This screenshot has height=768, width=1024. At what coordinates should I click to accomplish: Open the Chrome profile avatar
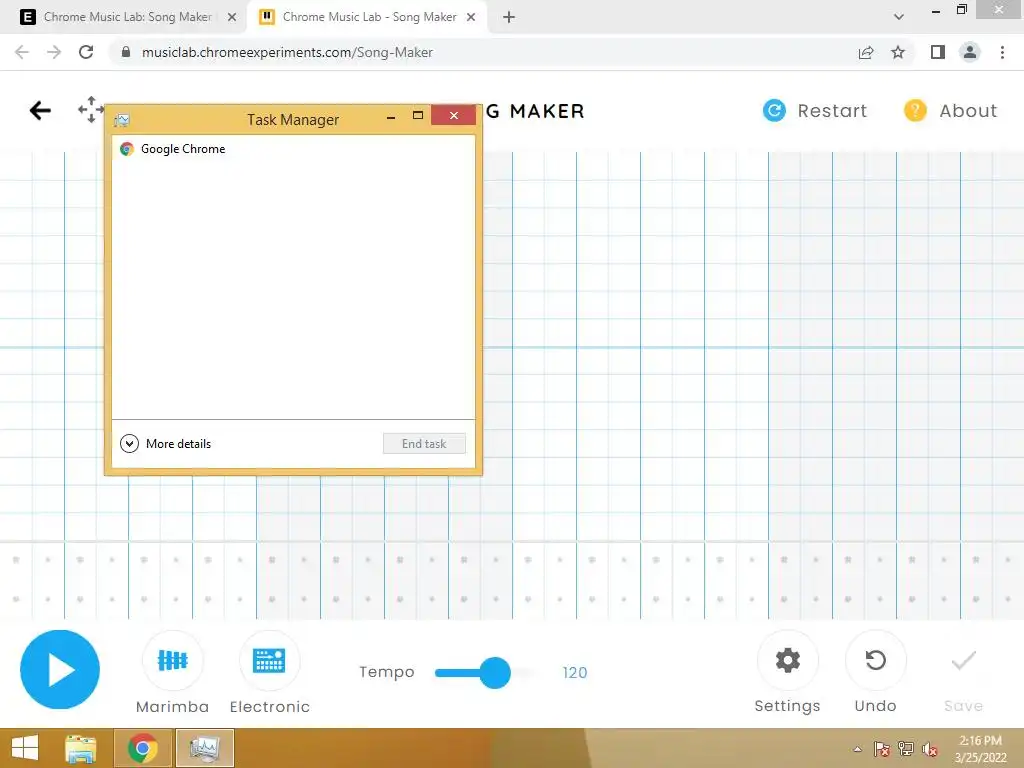pos(970,52)
